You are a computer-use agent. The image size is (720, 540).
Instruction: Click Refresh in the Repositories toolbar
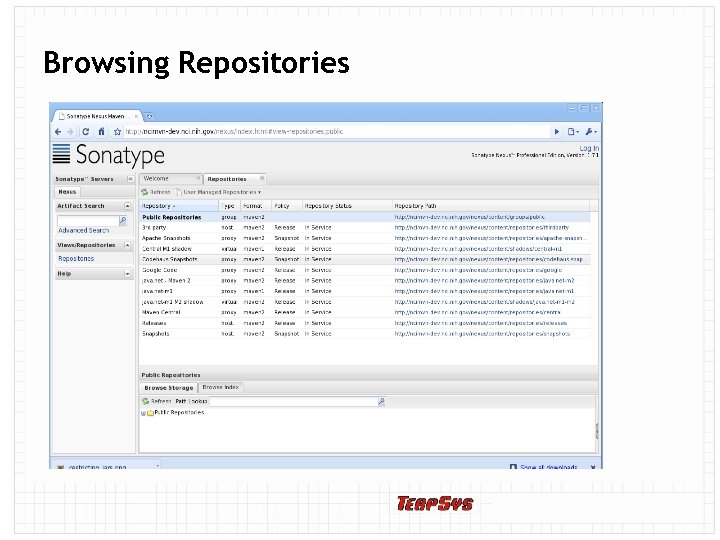(x=156, y=192)
